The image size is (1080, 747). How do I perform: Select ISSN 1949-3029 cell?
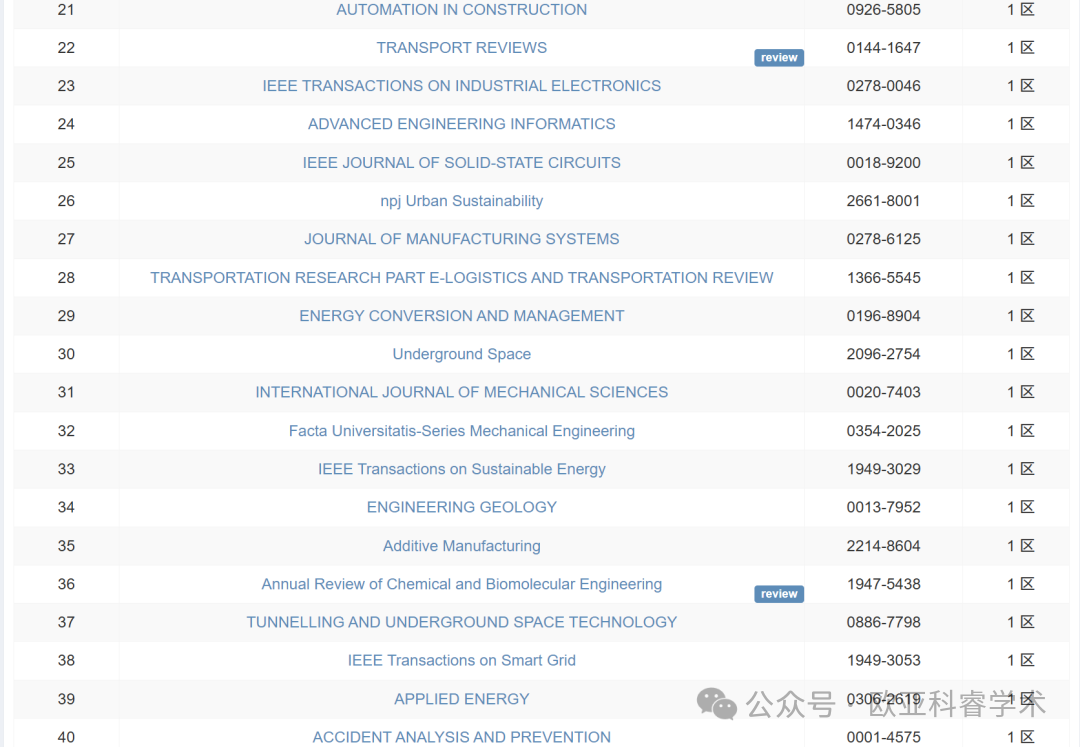pyautogui.click(x=884, y=469)
